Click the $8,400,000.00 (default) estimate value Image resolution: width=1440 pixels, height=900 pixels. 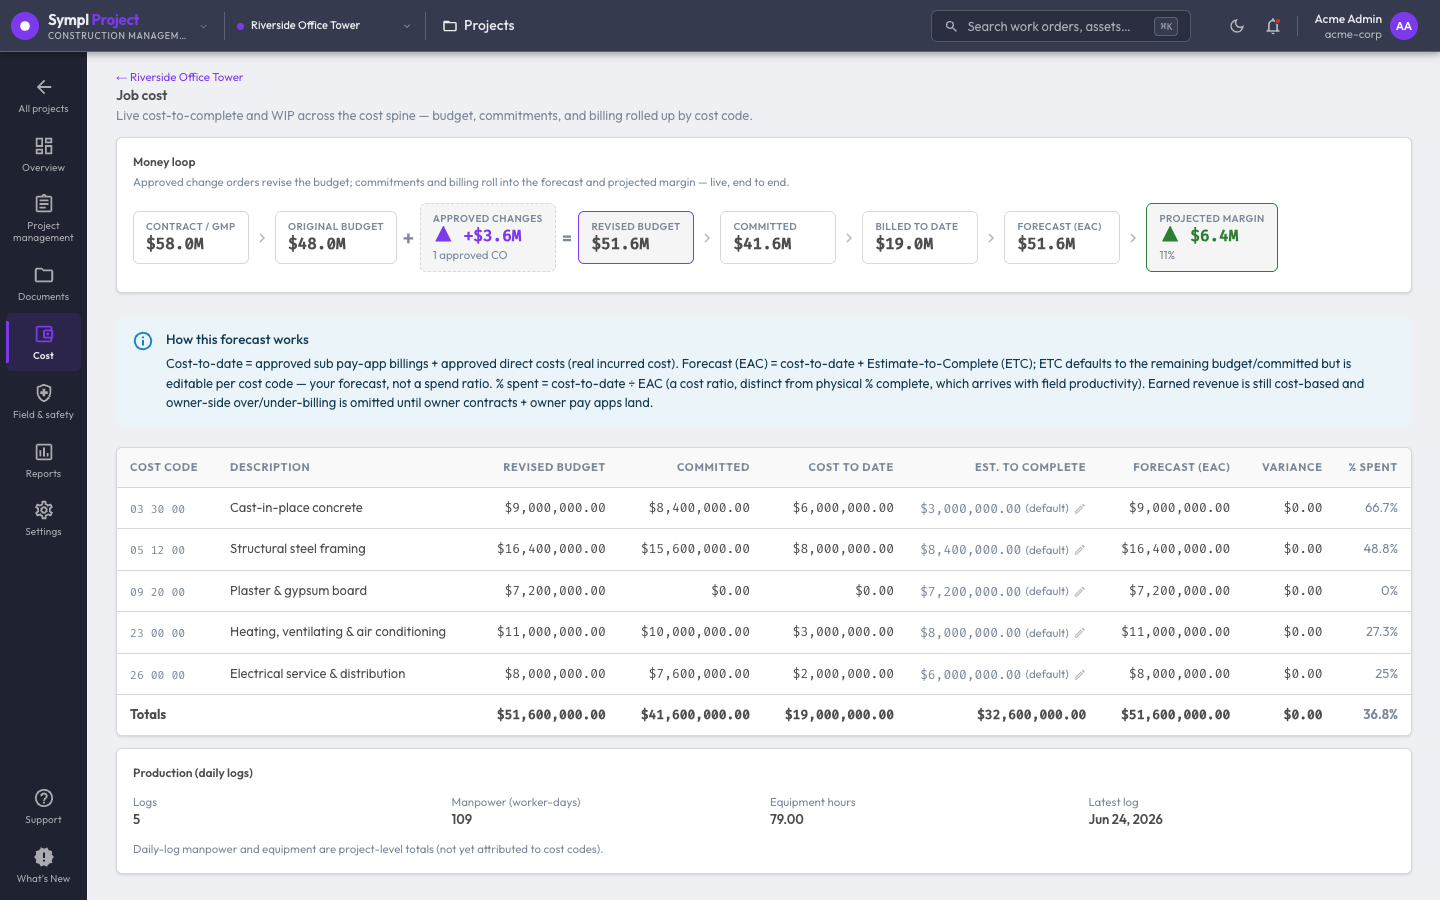point(994,550)
